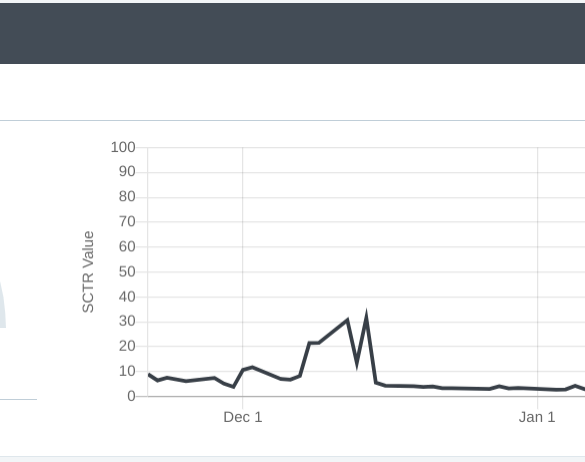Click the 30 tick label on y-axis
The width and height of the screenshot is (585, 462).
(x=127, y=321)
